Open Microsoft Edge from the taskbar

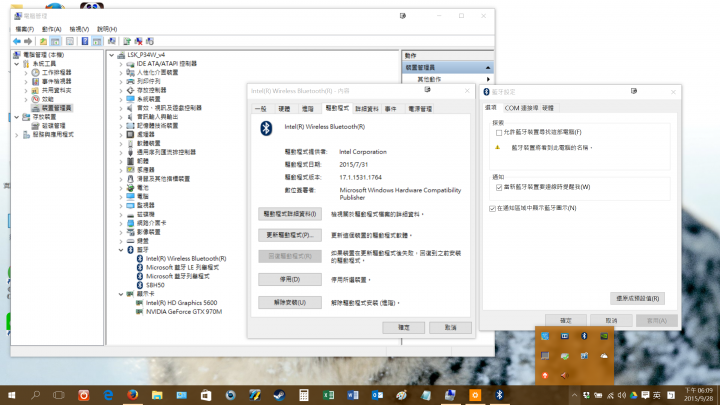point(108,395)
